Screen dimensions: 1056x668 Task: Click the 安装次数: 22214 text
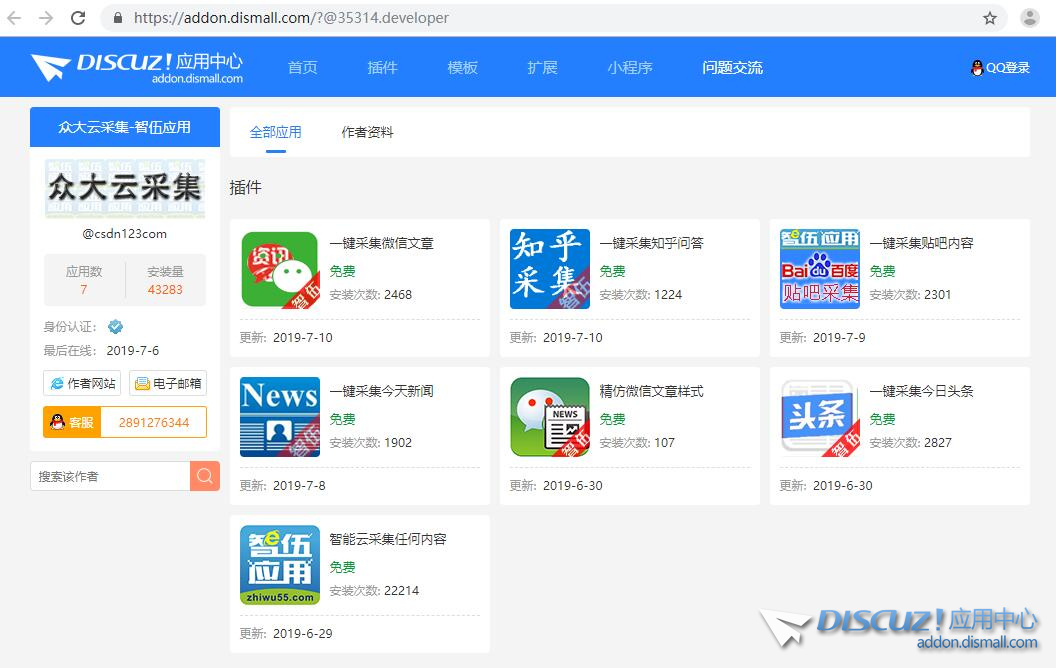(374, 591)
